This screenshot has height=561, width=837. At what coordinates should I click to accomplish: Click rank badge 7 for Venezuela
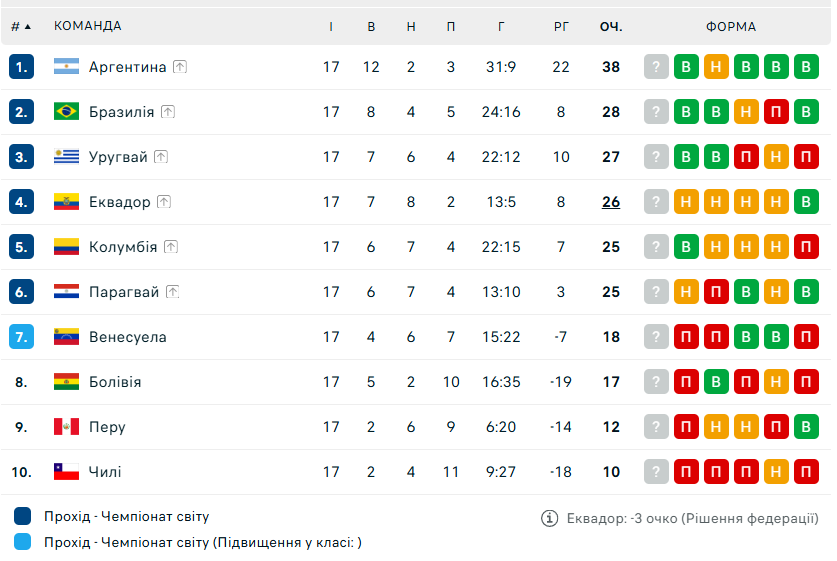point(22,337)
